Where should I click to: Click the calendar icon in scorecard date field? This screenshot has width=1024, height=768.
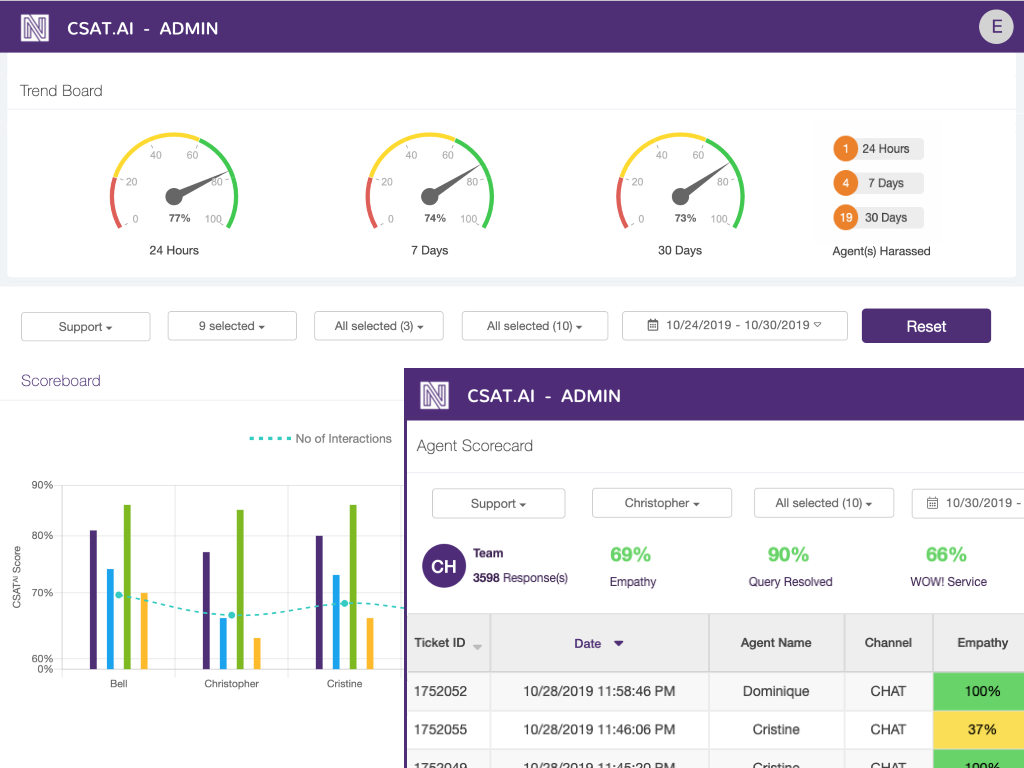(x=932, y=503)
